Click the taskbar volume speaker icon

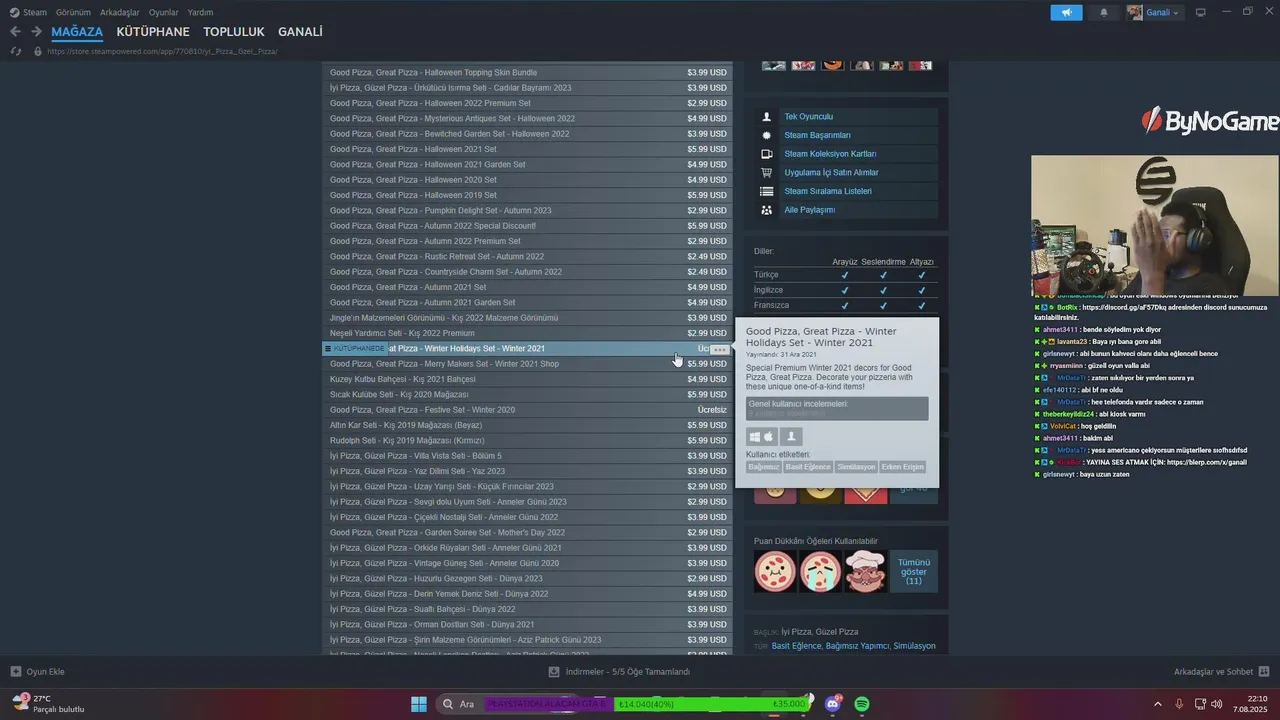(x=1217, y=704)
